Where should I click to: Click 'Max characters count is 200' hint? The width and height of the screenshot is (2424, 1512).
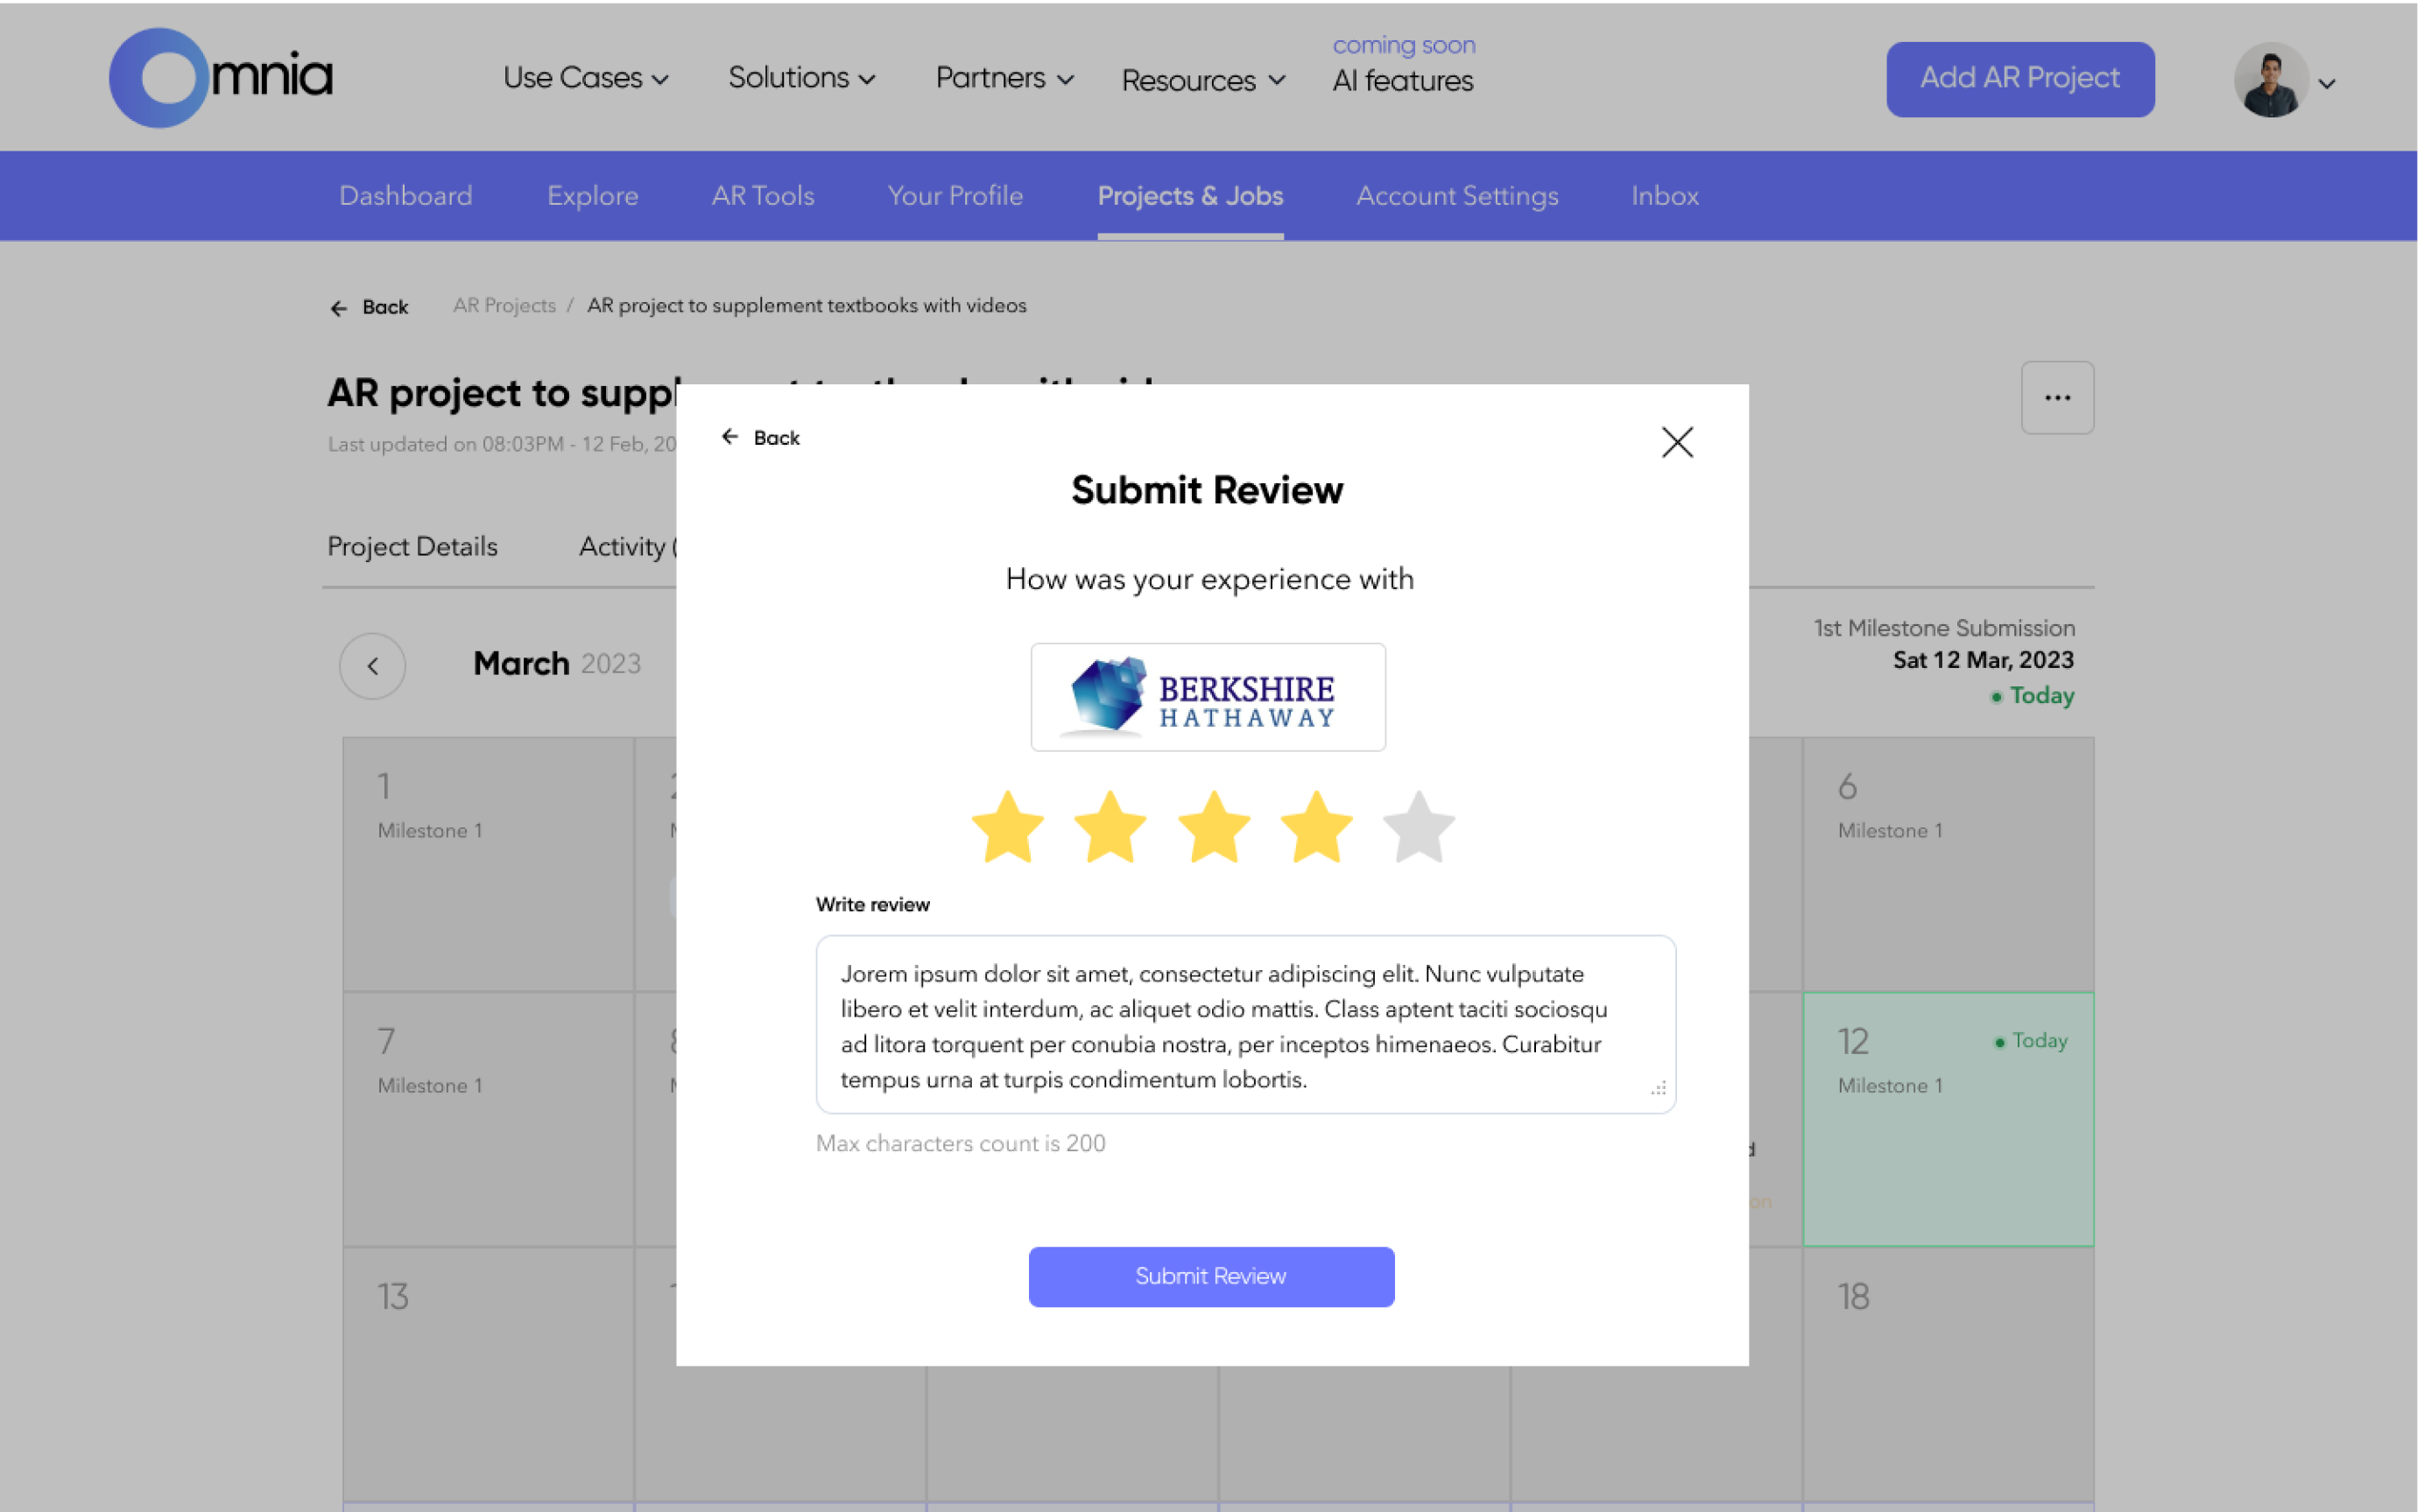coord(962,1144)
